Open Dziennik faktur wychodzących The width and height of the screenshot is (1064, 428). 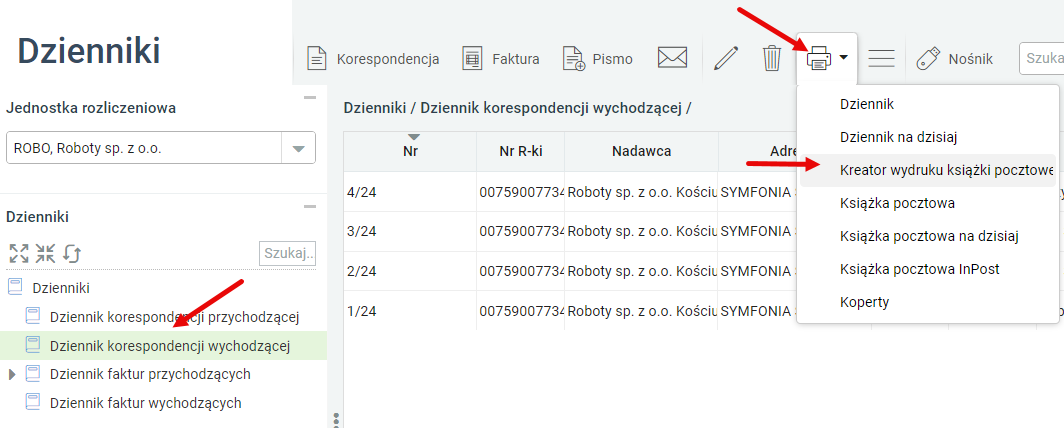tap(145, 403)
